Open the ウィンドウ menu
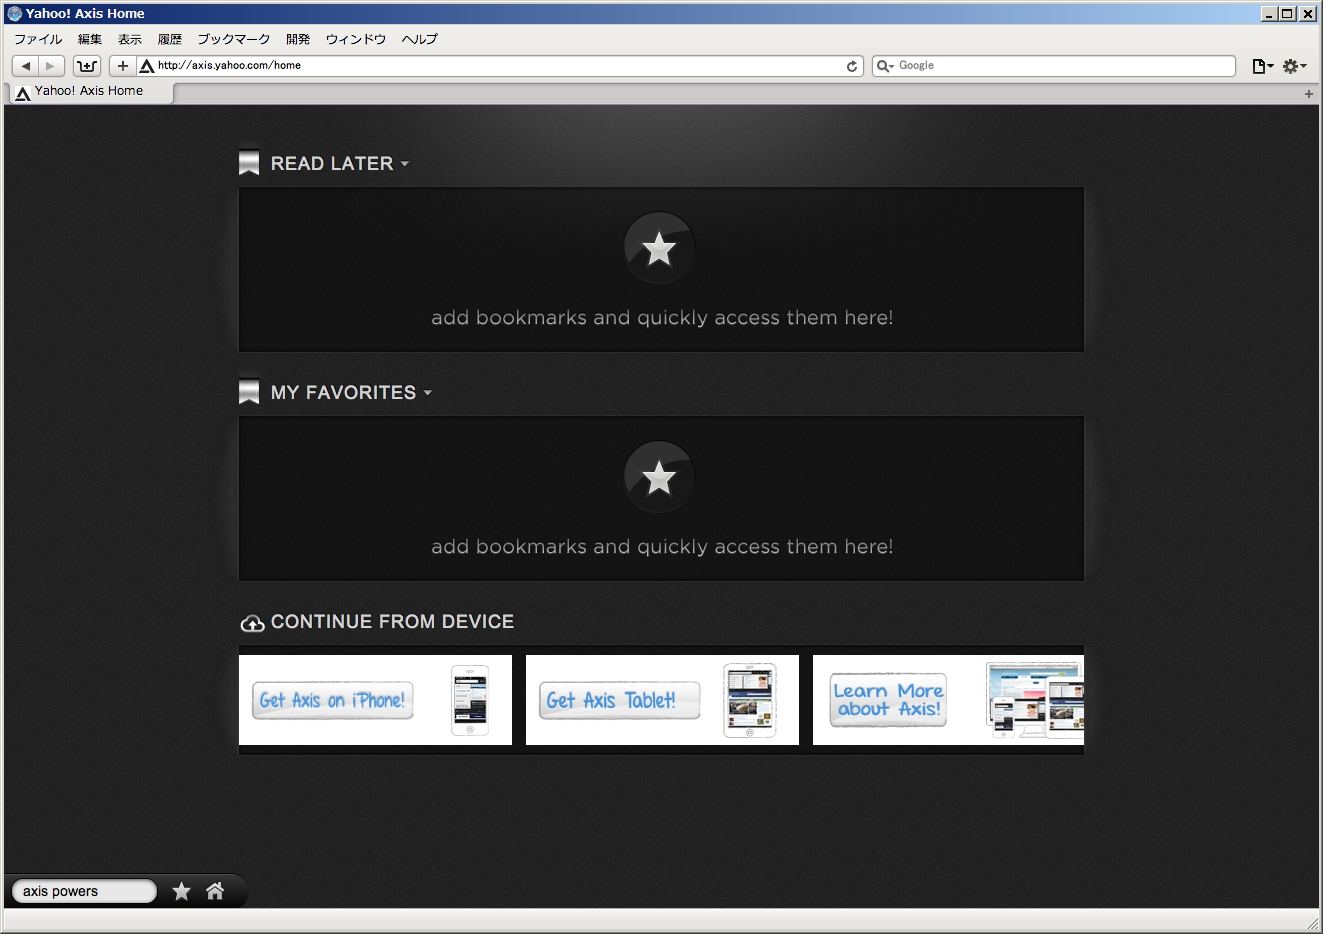Viewport: 1323px width, 934px height. point(356,39)
